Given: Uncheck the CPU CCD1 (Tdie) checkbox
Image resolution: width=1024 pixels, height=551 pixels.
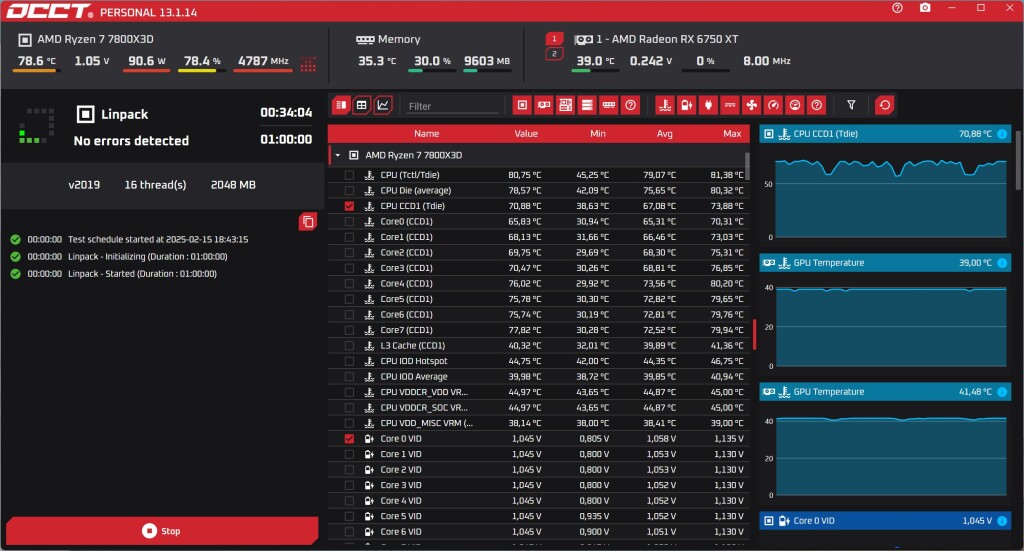Looking at the screenshot, I should click(x=349, y=206).
